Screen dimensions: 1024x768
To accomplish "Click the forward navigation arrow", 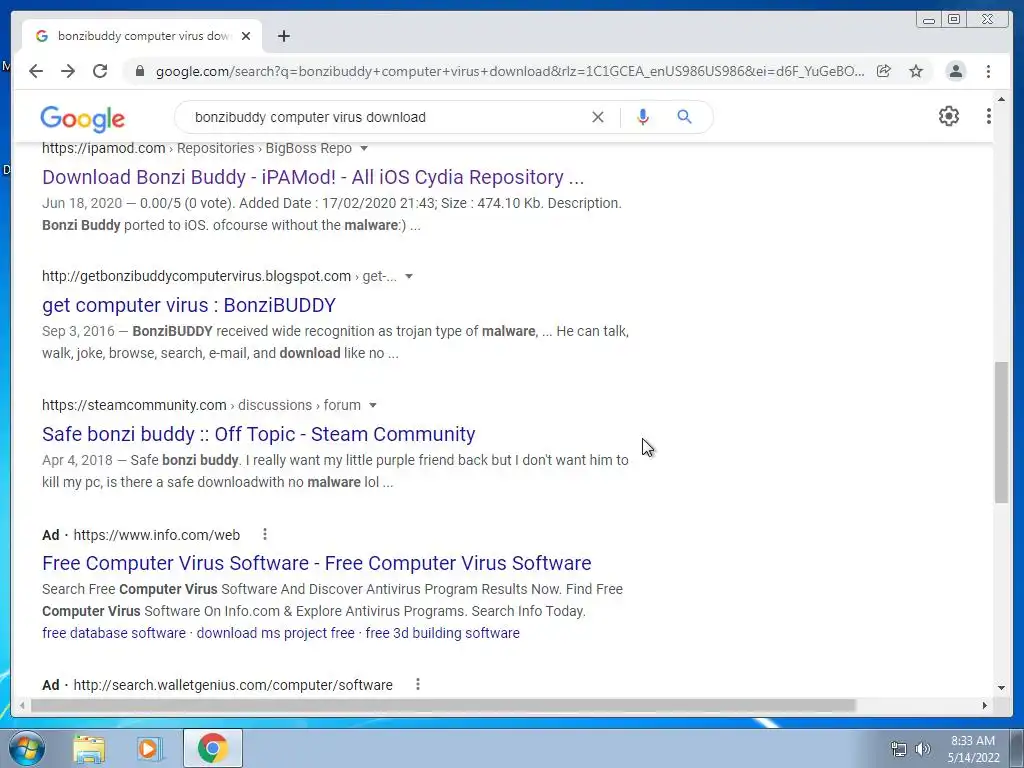I will (x=68, y=71).
